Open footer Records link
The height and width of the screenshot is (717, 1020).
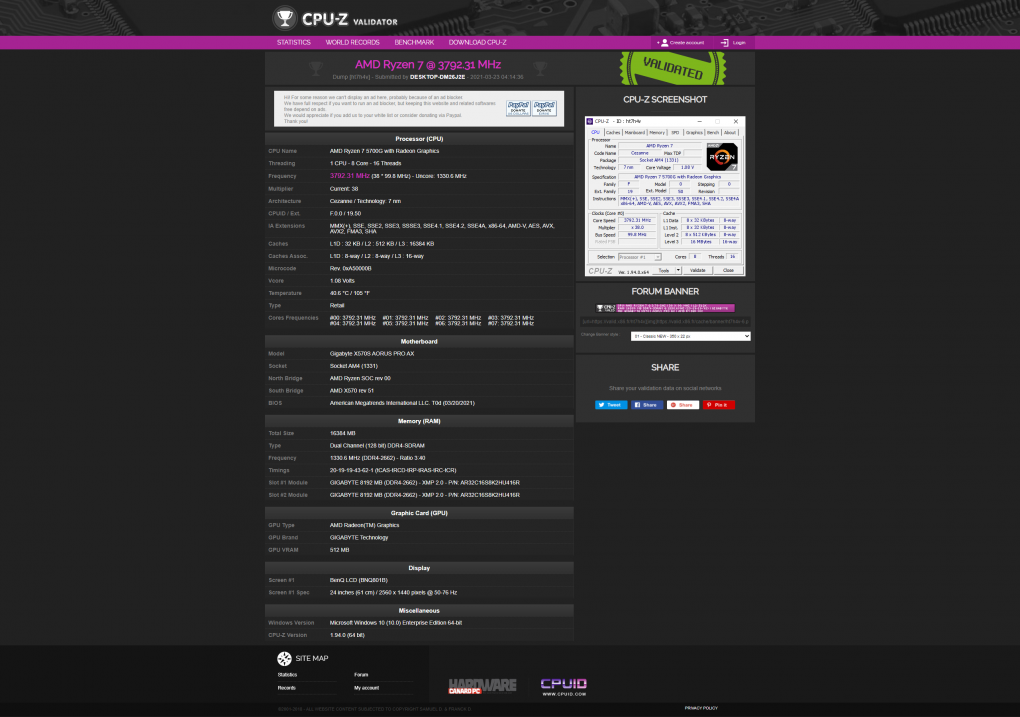287,688
